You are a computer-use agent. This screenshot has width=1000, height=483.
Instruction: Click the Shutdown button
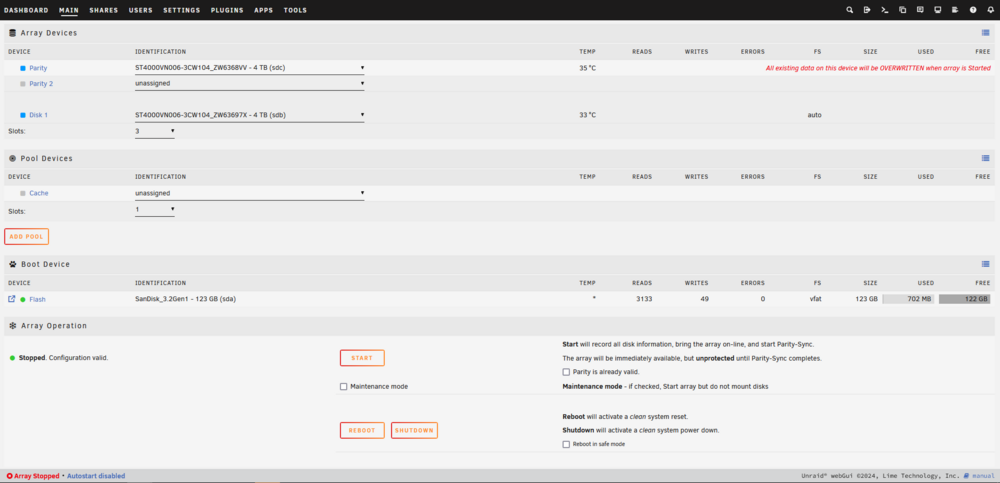[x=415, y=431]
